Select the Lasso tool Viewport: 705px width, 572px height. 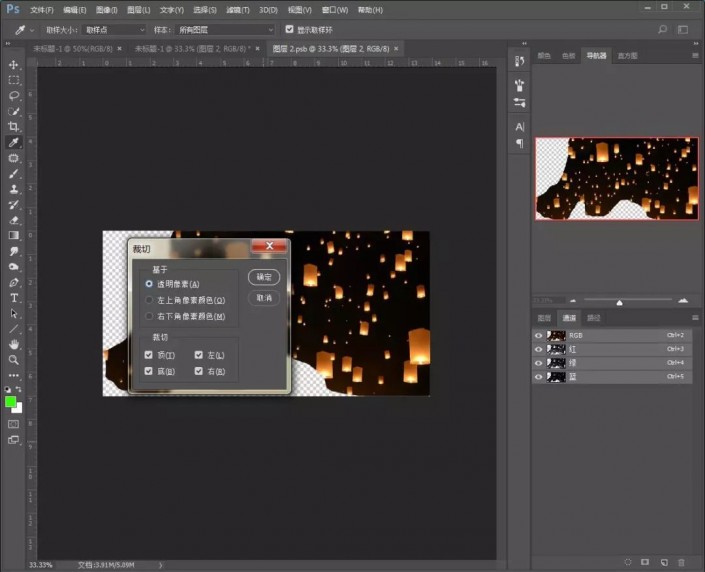[13, 96]
